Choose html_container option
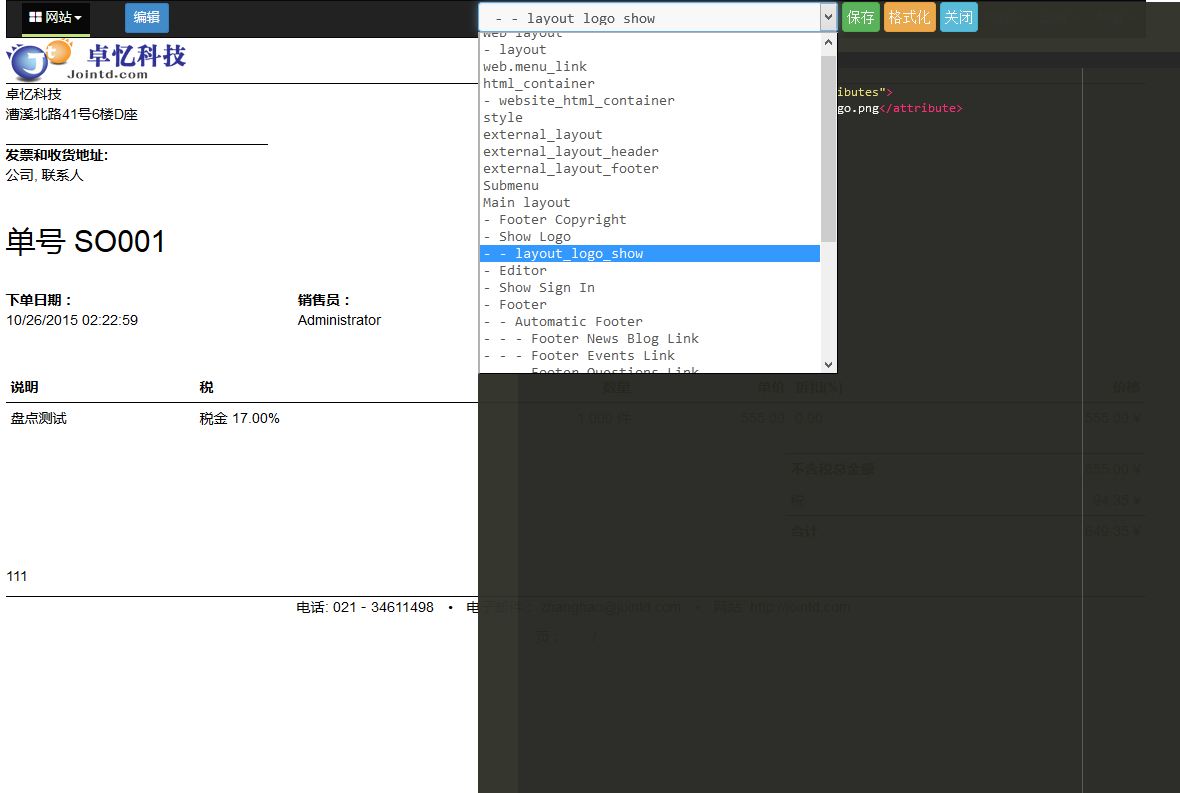This screenshot has width=1180, height=793. (x=539, y=84)
